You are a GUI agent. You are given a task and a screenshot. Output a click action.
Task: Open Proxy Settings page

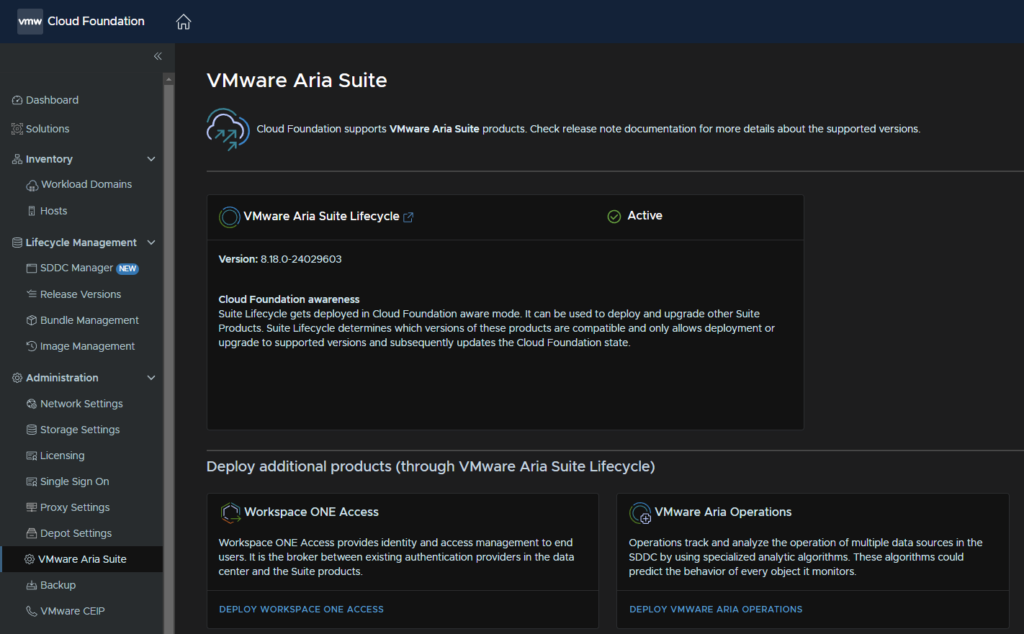pos(75,507)
